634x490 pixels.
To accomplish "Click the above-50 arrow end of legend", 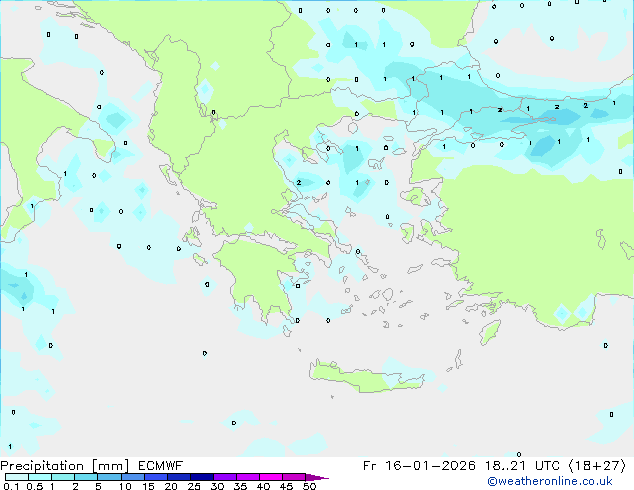I will tap(317, 477).
